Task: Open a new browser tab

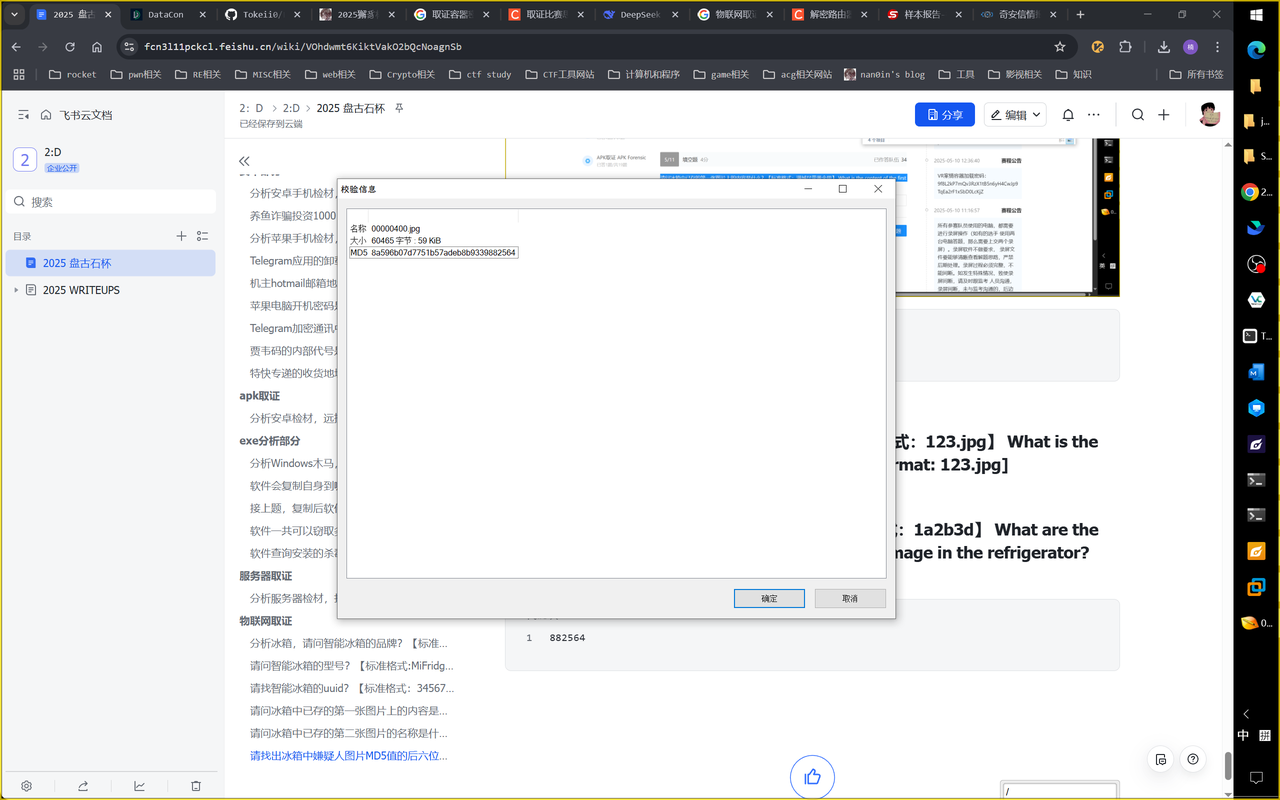Action: click(x=1080, y=15)
